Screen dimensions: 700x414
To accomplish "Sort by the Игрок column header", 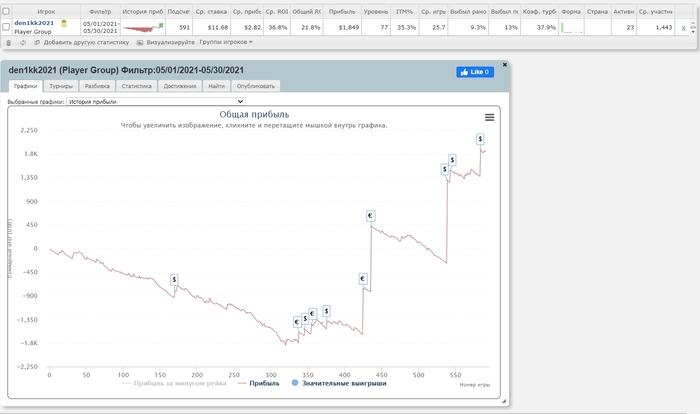I will (46, 12).
